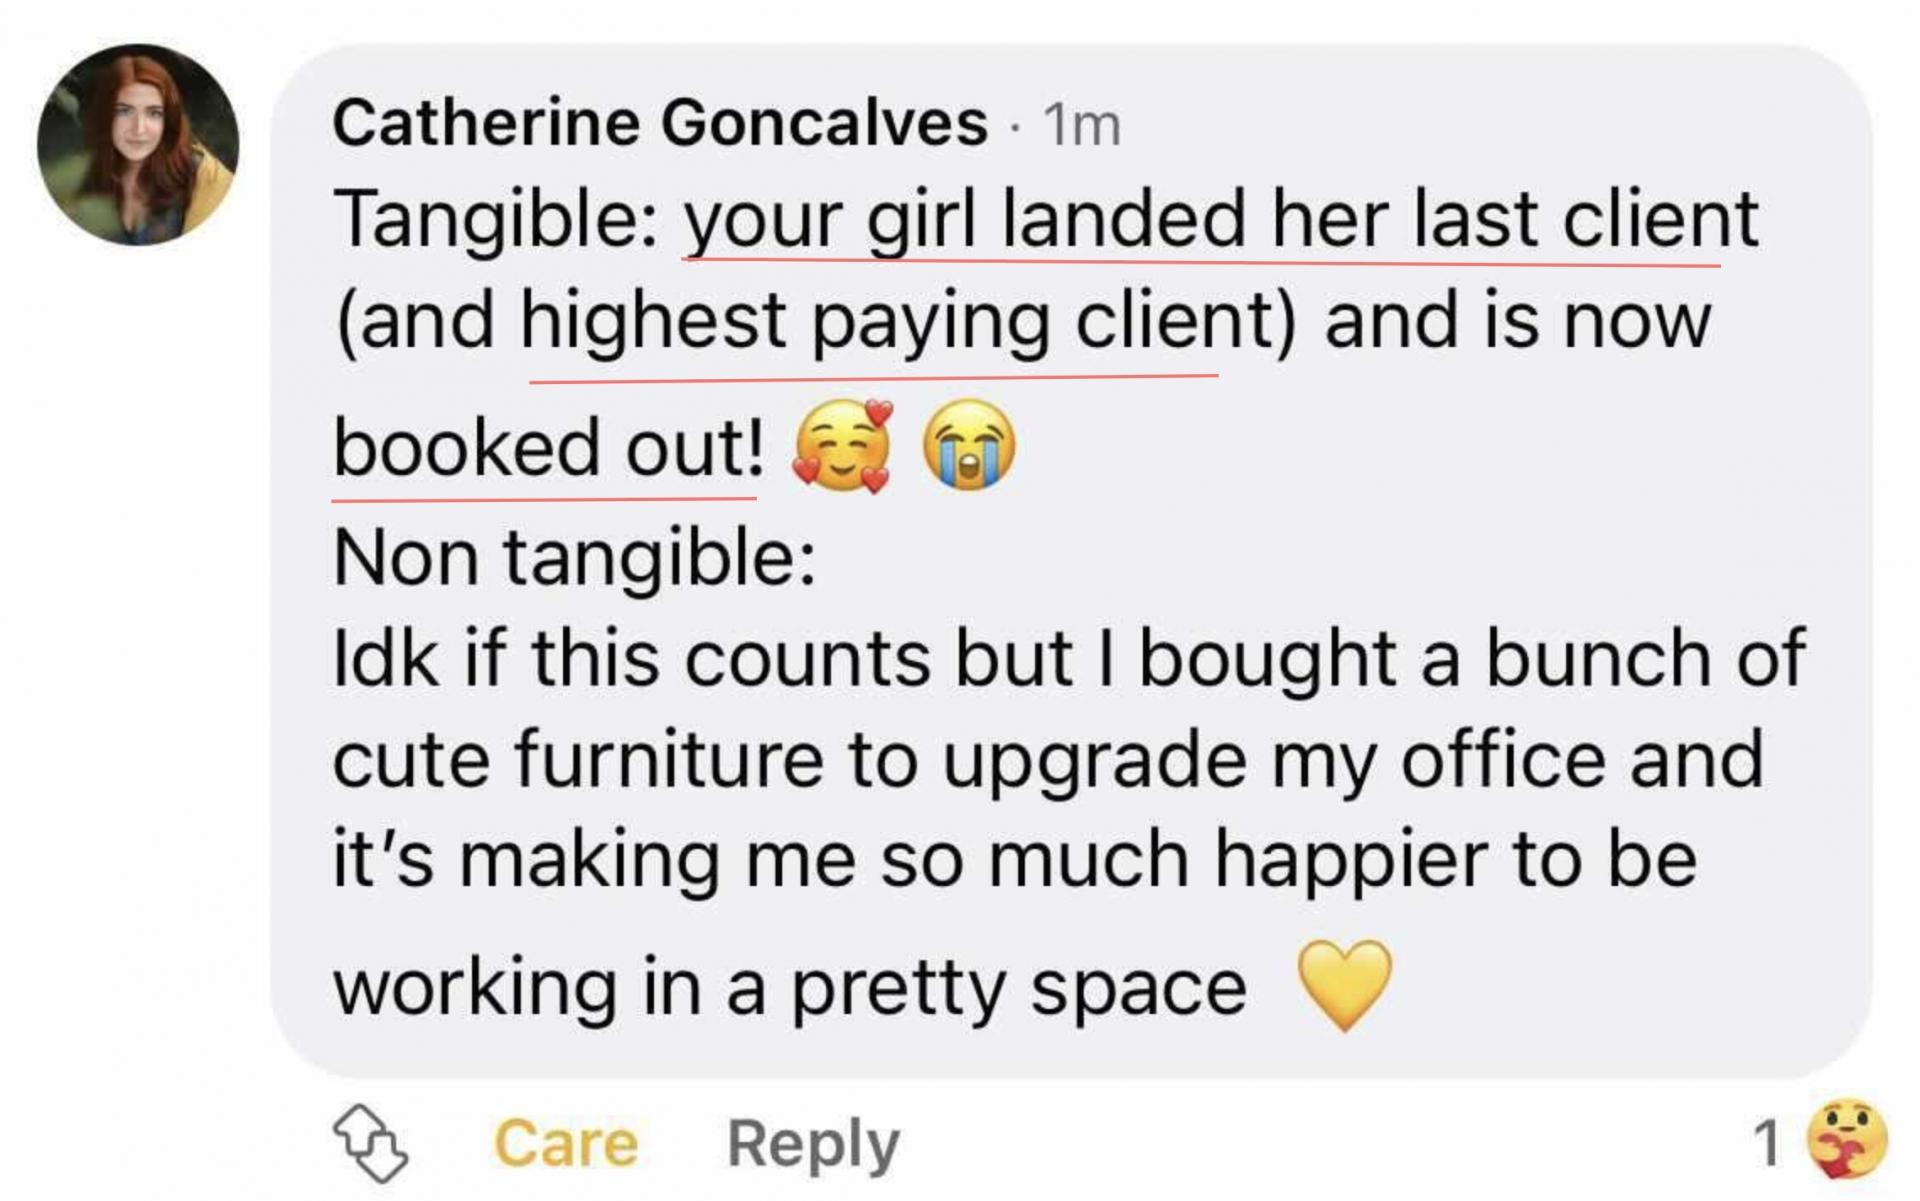Image resolution: width=1920 pixels, height=1201 pixels.
Task: Click the "working in a pretty space" text
Action: [x=790, y=988]
